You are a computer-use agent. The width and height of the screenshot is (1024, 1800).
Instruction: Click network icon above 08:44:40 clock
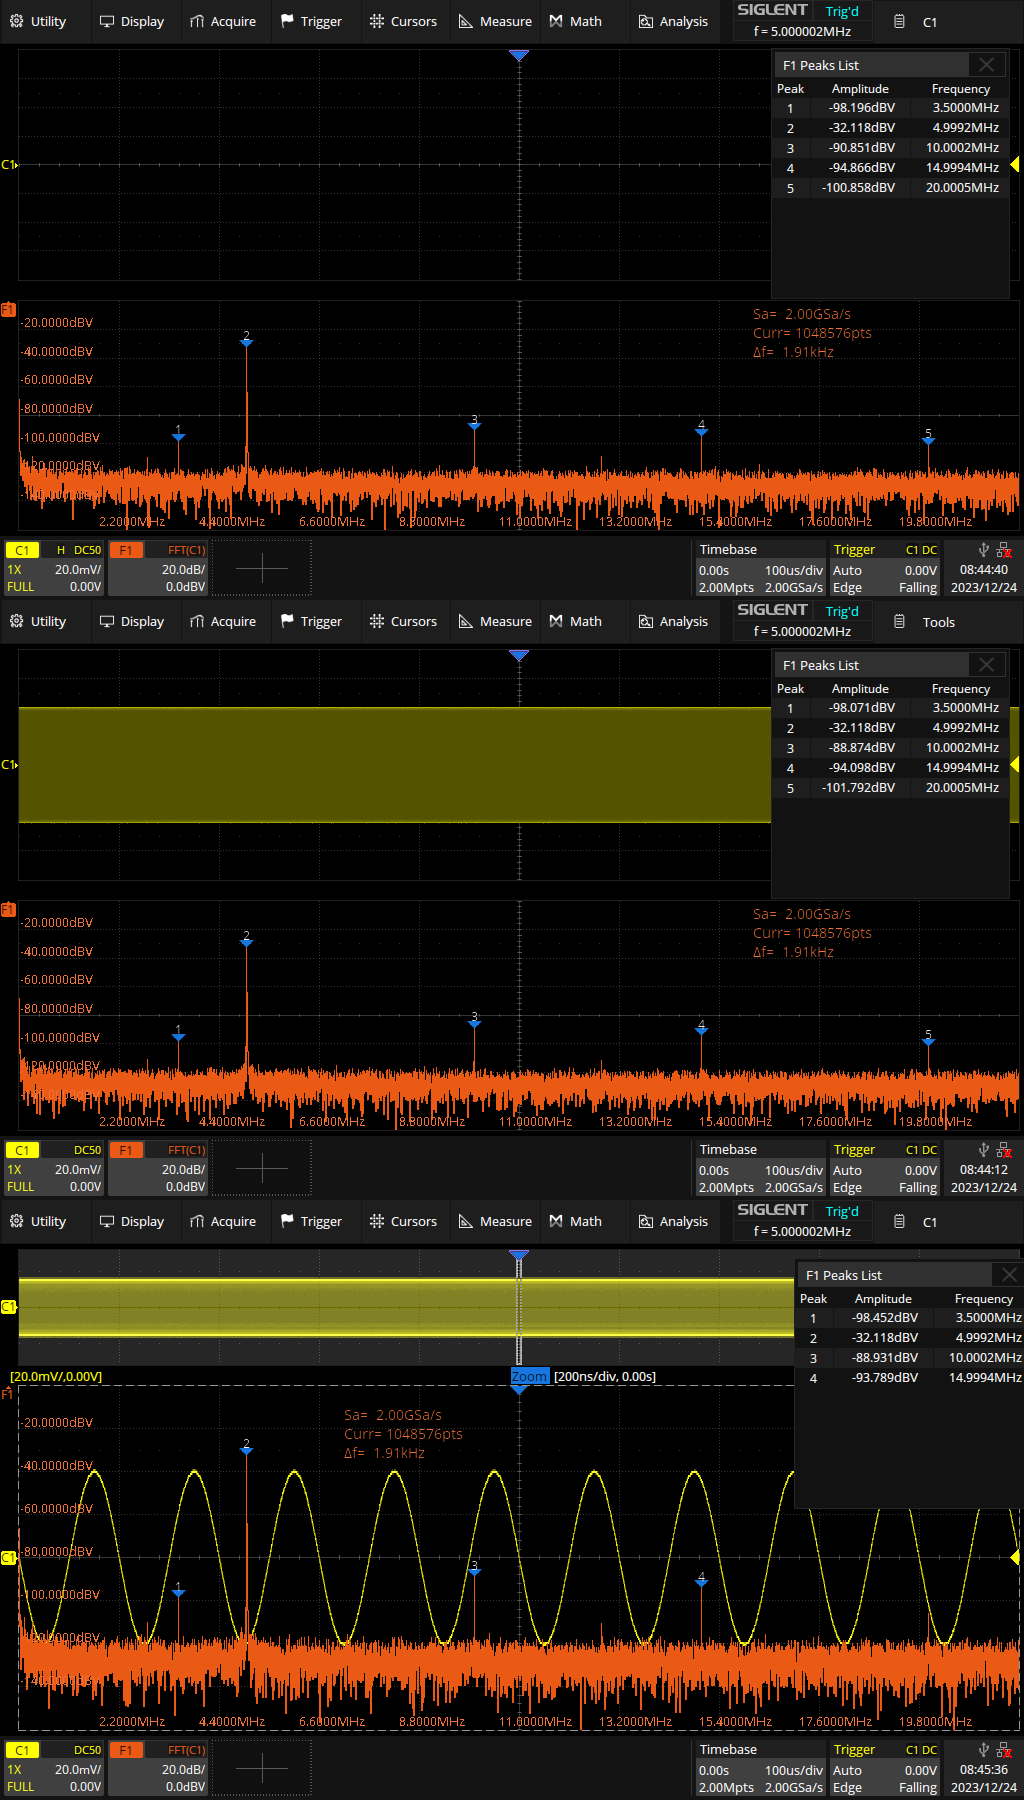click(1004, 550)
